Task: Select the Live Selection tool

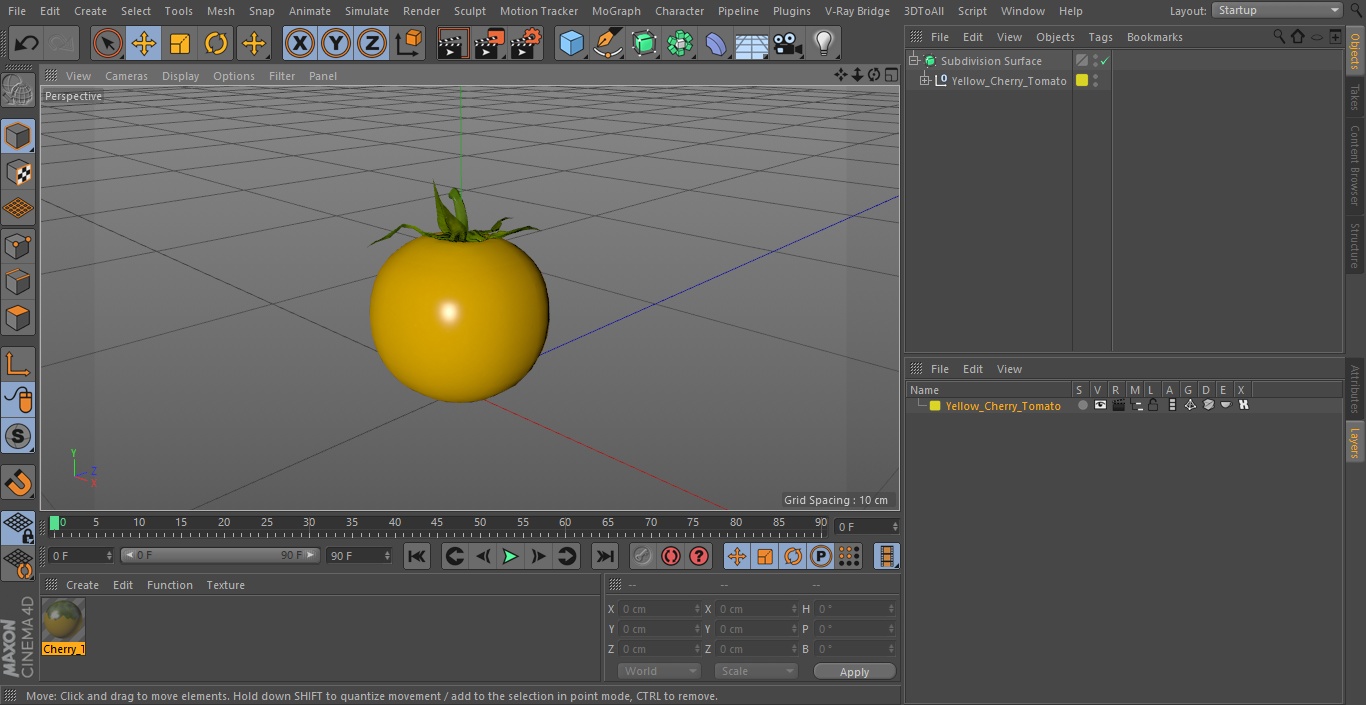Action: pos(107,44)
